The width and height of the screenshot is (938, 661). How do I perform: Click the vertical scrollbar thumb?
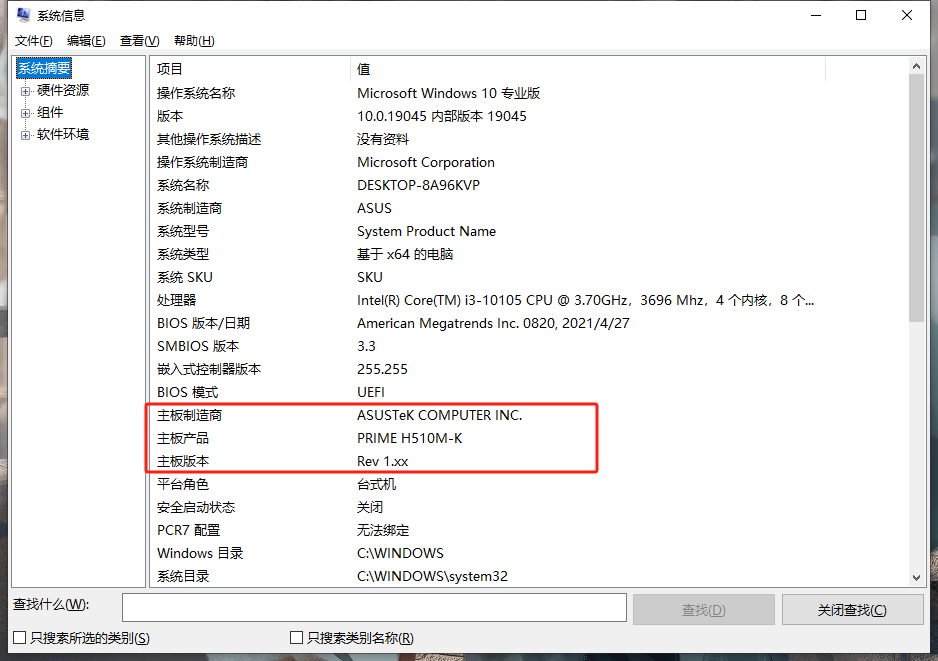tap(916, 199)
